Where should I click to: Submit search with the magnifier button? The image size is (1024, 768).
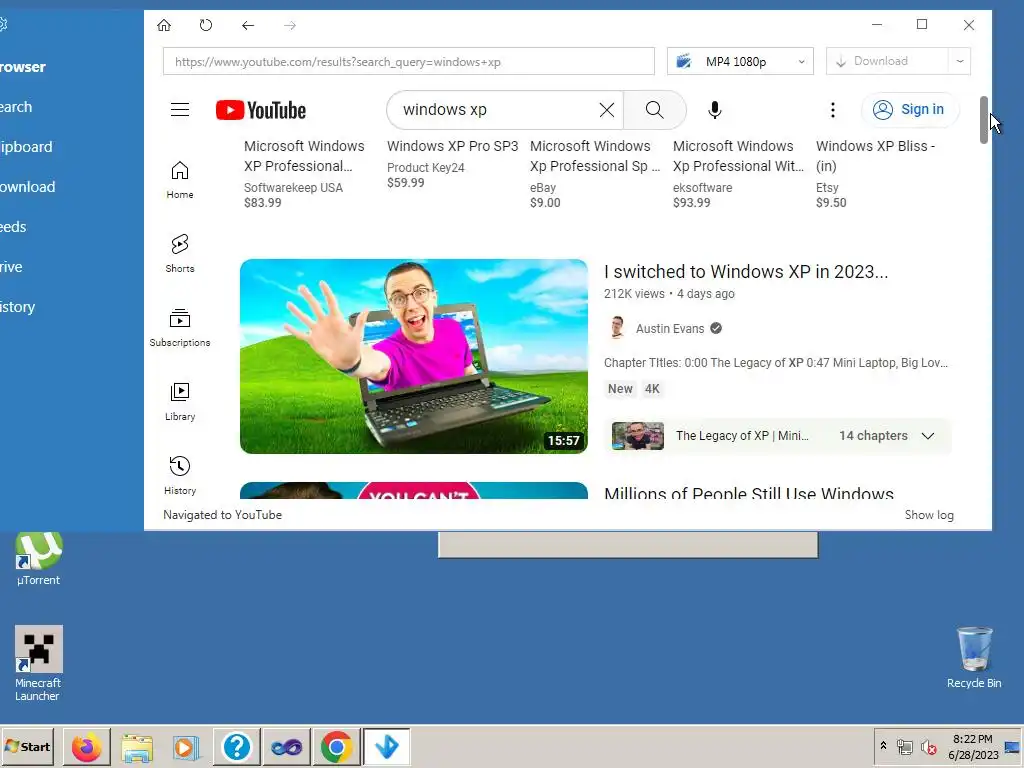(x=654, y=110)
